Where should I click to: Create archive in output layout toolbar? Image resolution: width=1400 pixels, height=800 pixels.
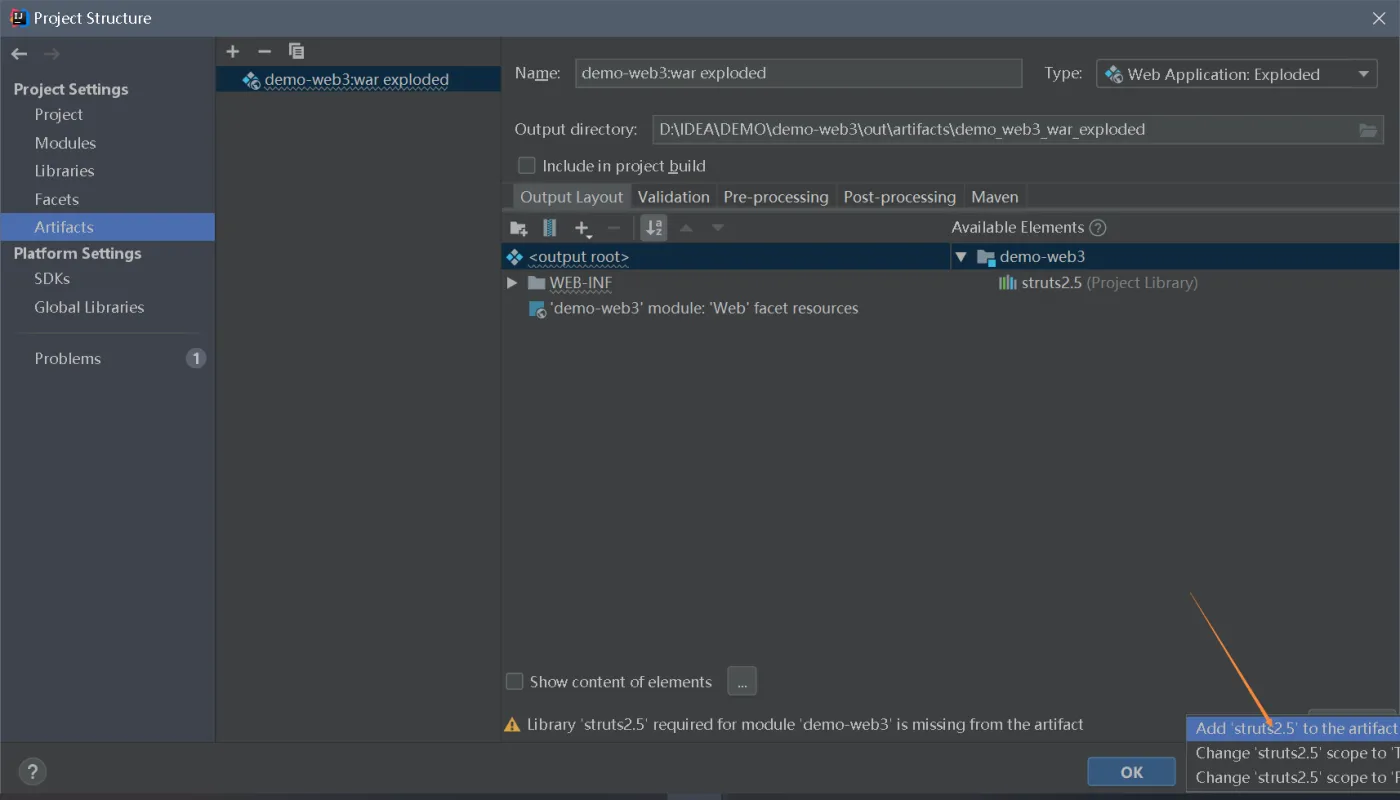[550, 228]
